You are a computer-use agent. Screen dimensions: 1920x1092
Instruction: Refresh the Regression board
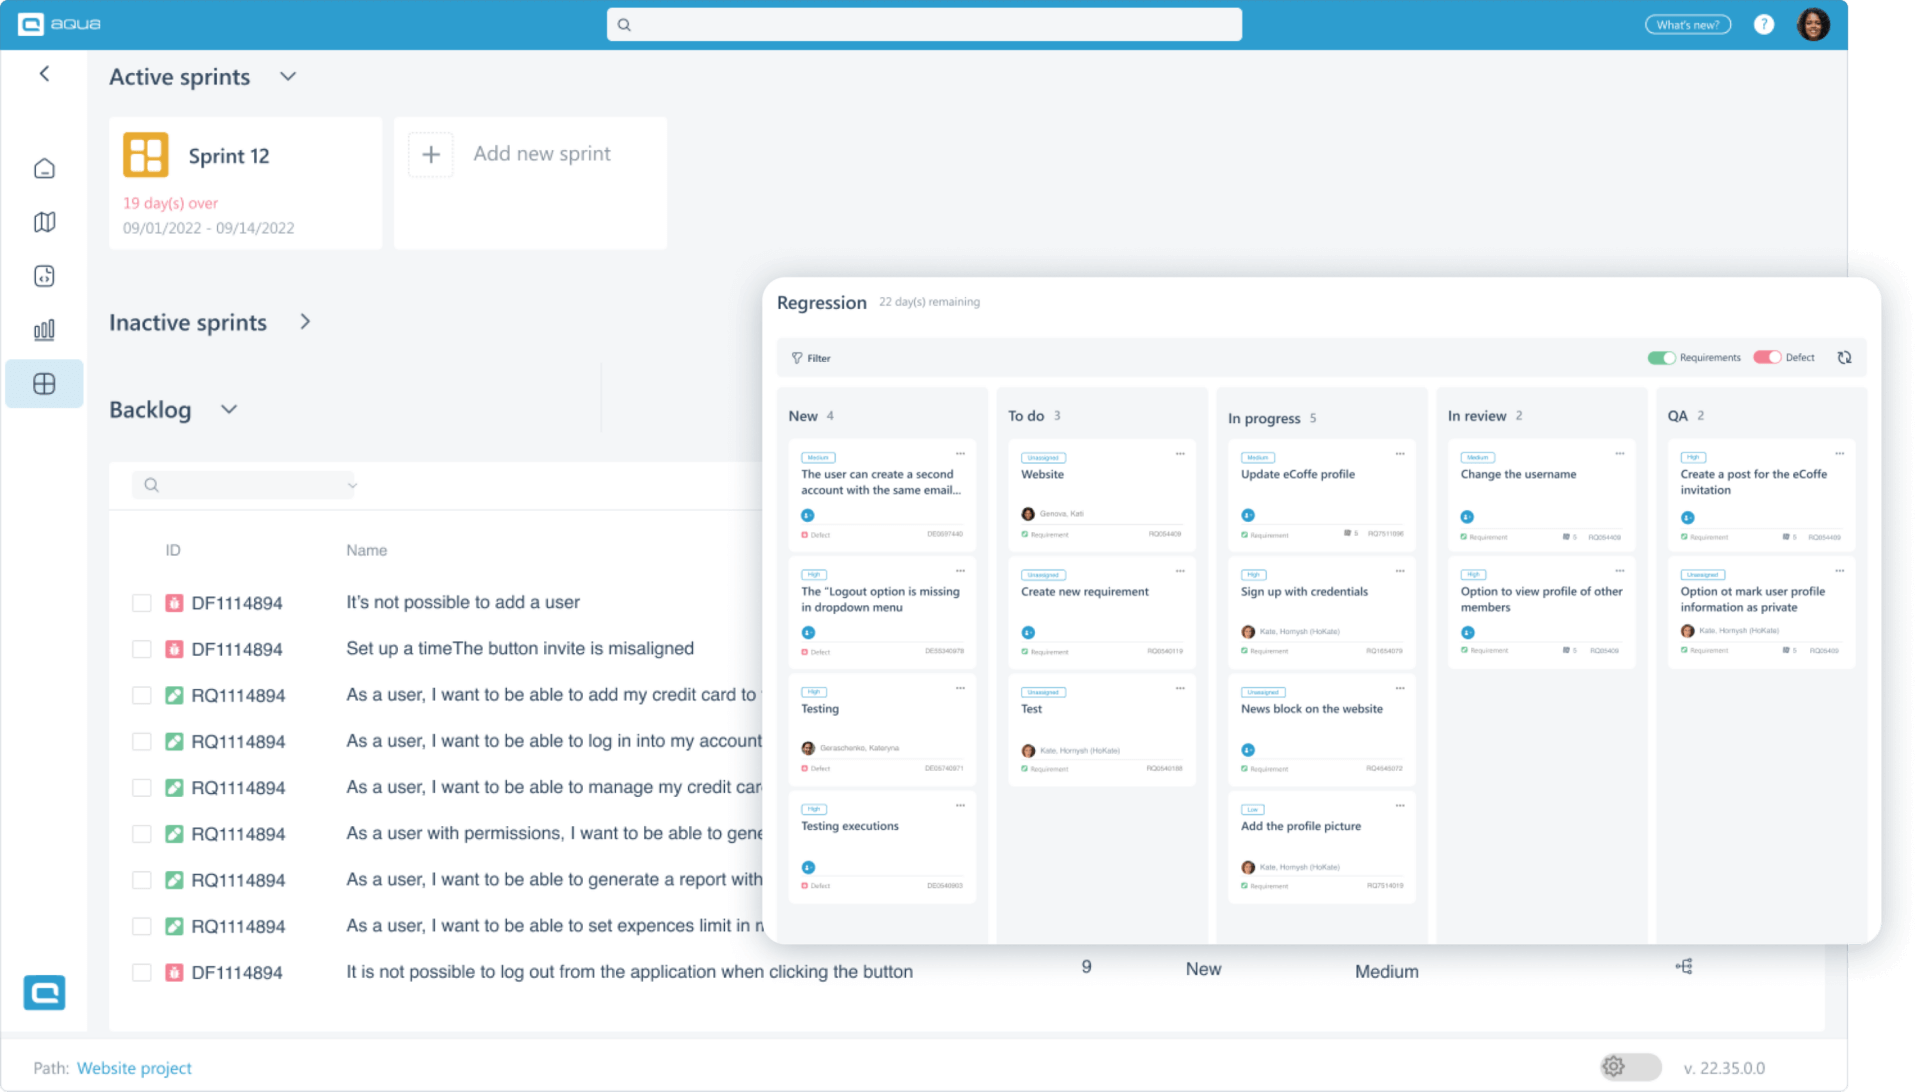click(x=1845, y=357)
